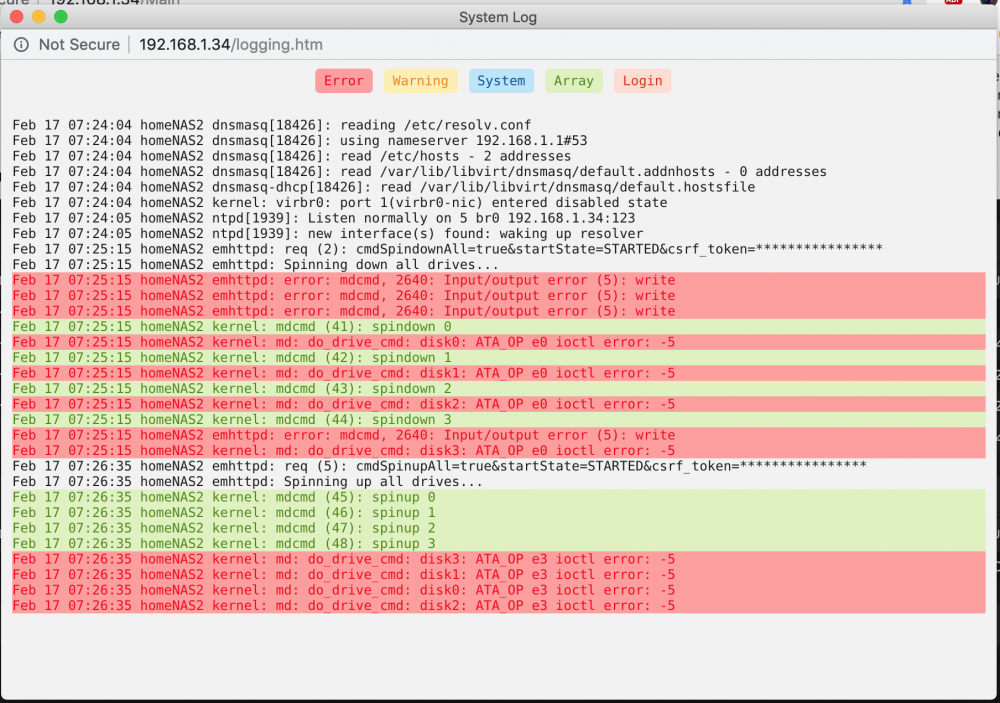The width and height of the screenshot is (1000, 703).
Task: Minimize the System Log window with yellow button
Action: click(x=39, y=17)
